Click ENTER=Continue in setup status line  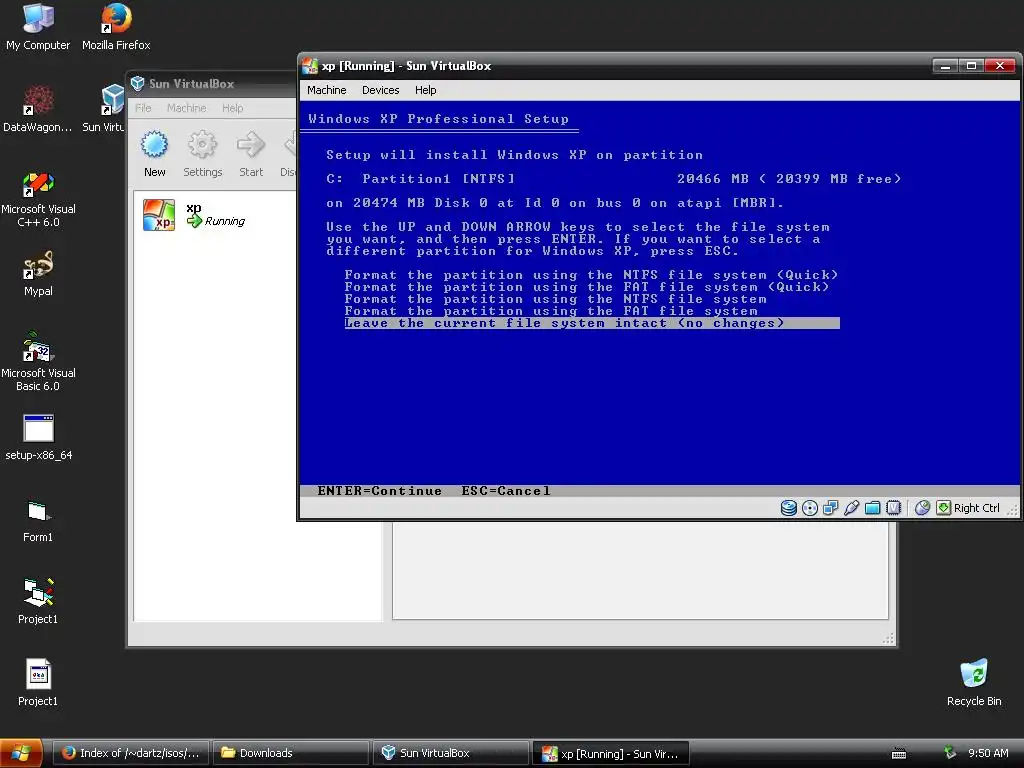point(379,491)
